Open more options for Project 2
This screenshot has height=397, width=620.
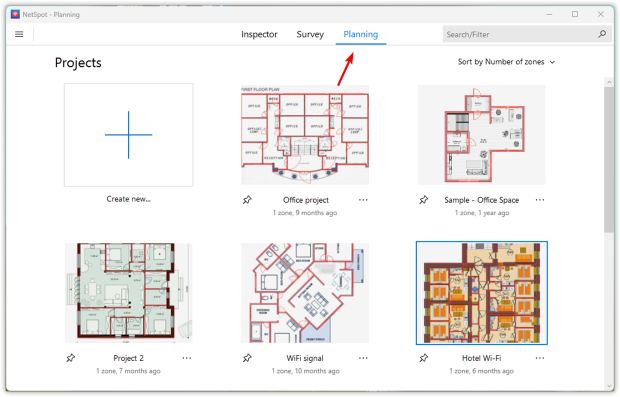pos(187,358)
